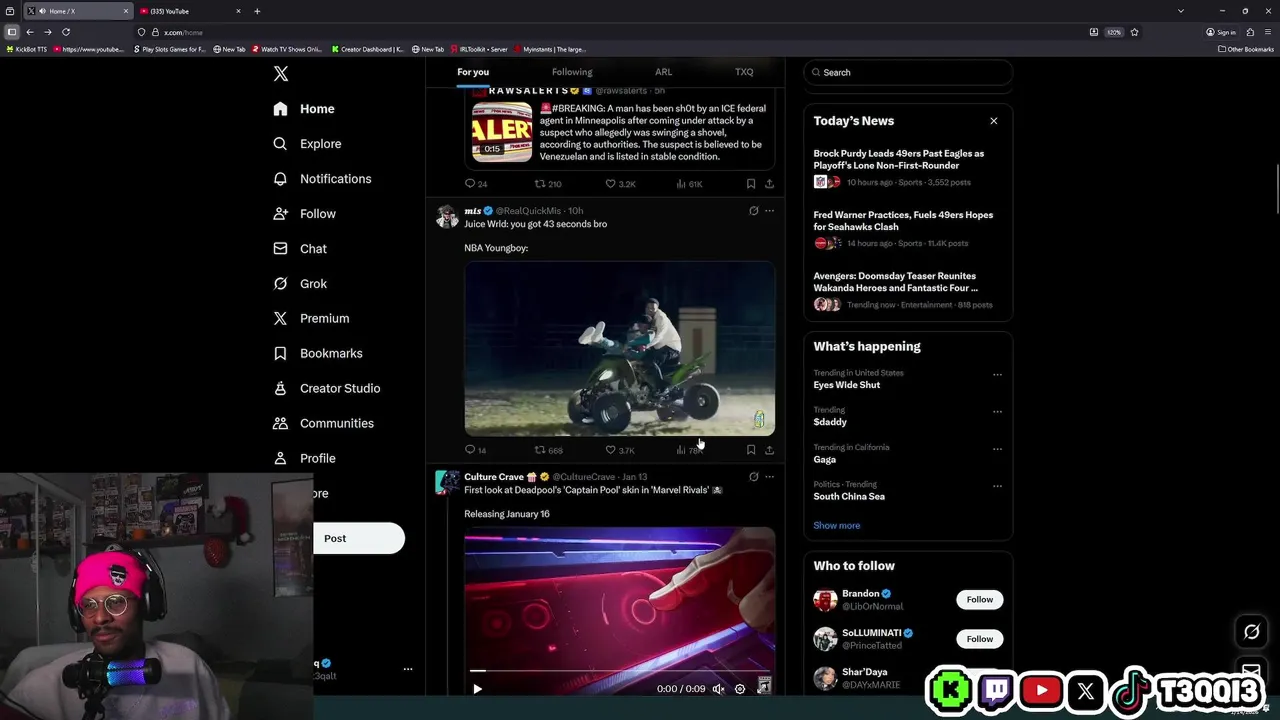This screenshot has width=1280, height=720.
Task: Open the browser hamburger menu
Action: pyautogui.click(x=1268, y=32)
